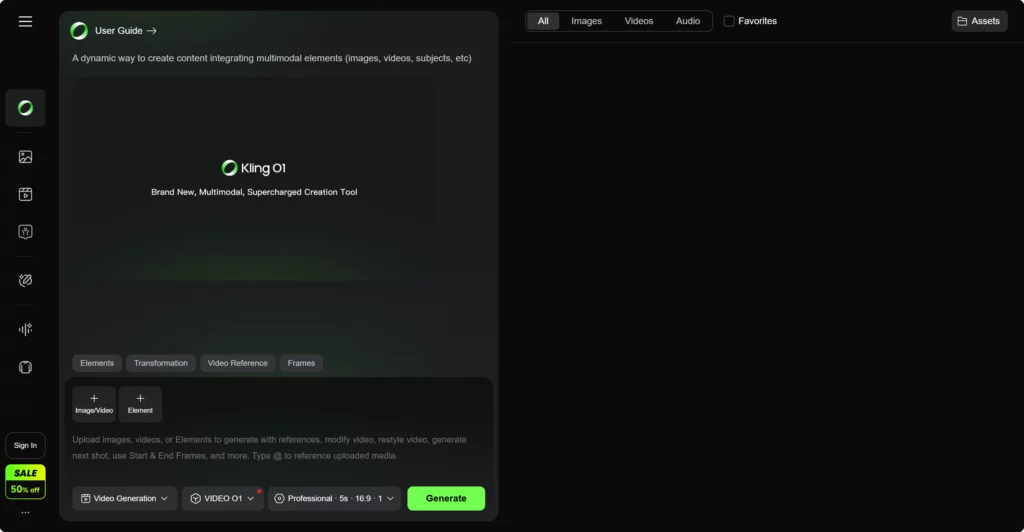Click the Kling O1 preview banner
Viewport: 1024px width, 532px height.
click(253, 180)
